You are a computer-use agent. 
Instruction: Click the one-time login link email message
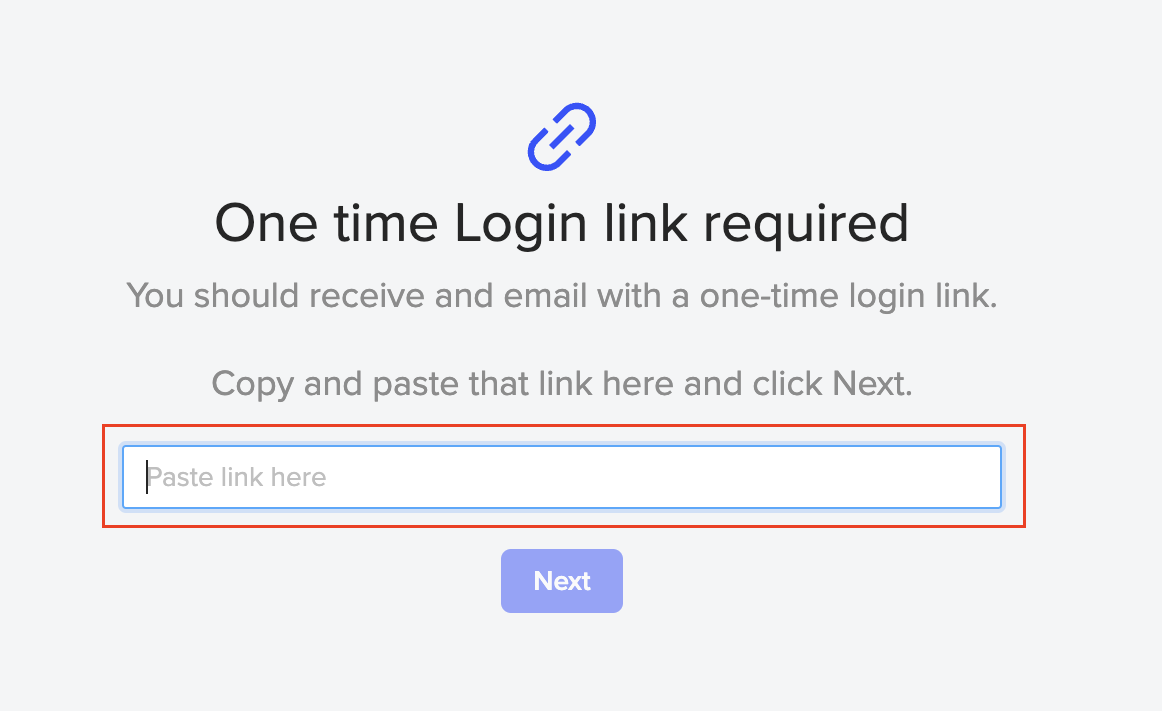coord(561,296)
